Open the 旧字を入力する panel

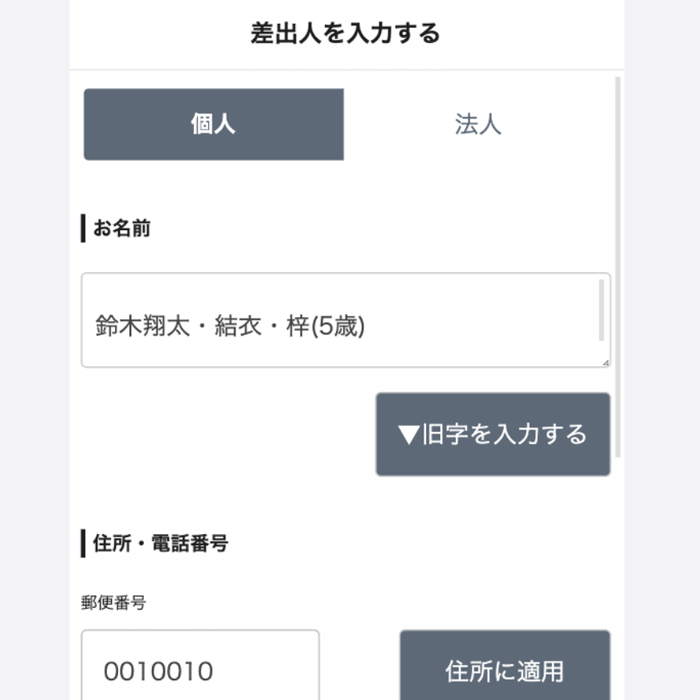click(x=493, y=434)
